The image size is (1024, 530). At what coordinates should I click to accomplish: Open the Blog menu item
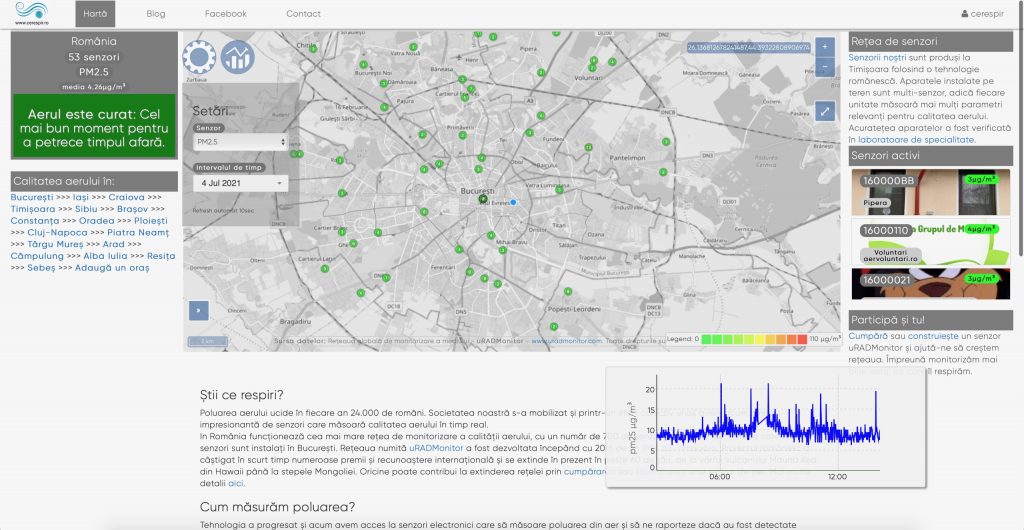click(155, 14)
